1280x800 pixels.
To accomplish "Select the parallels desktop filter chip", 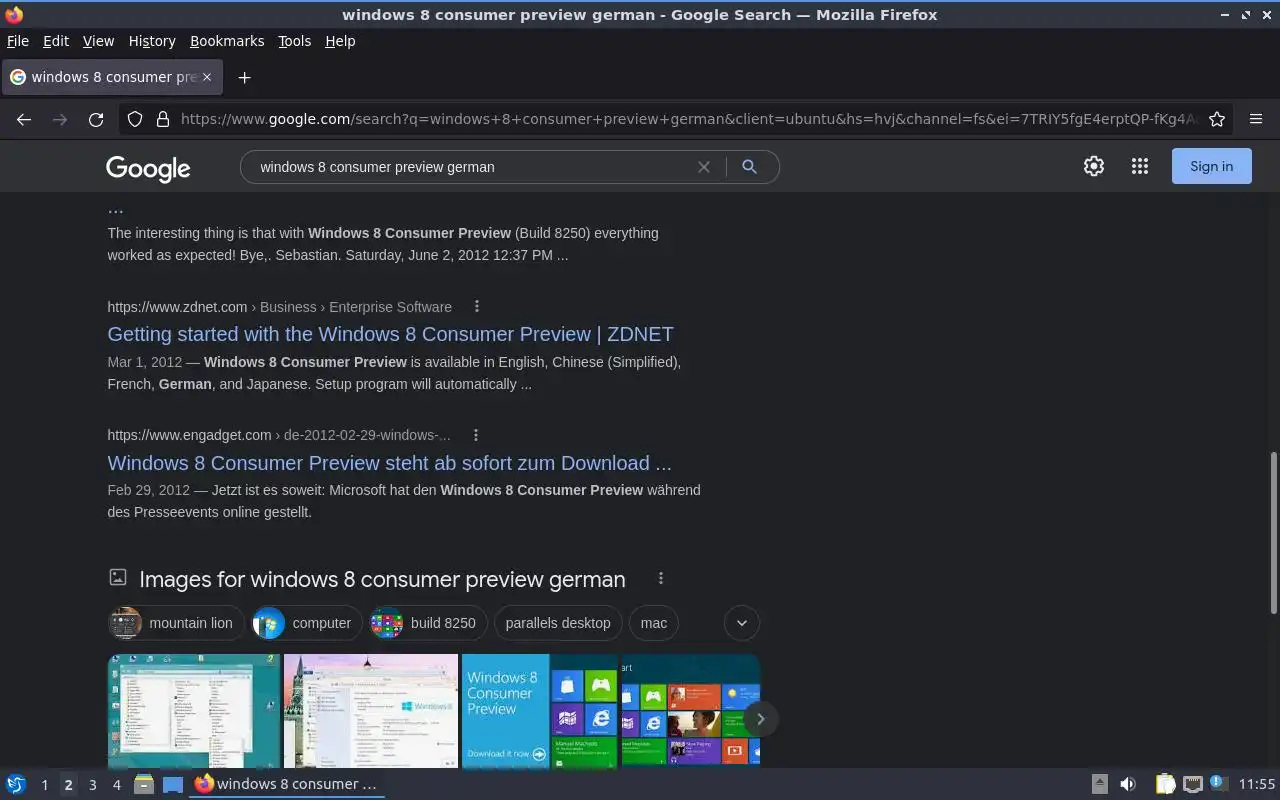I will [558, 623].
